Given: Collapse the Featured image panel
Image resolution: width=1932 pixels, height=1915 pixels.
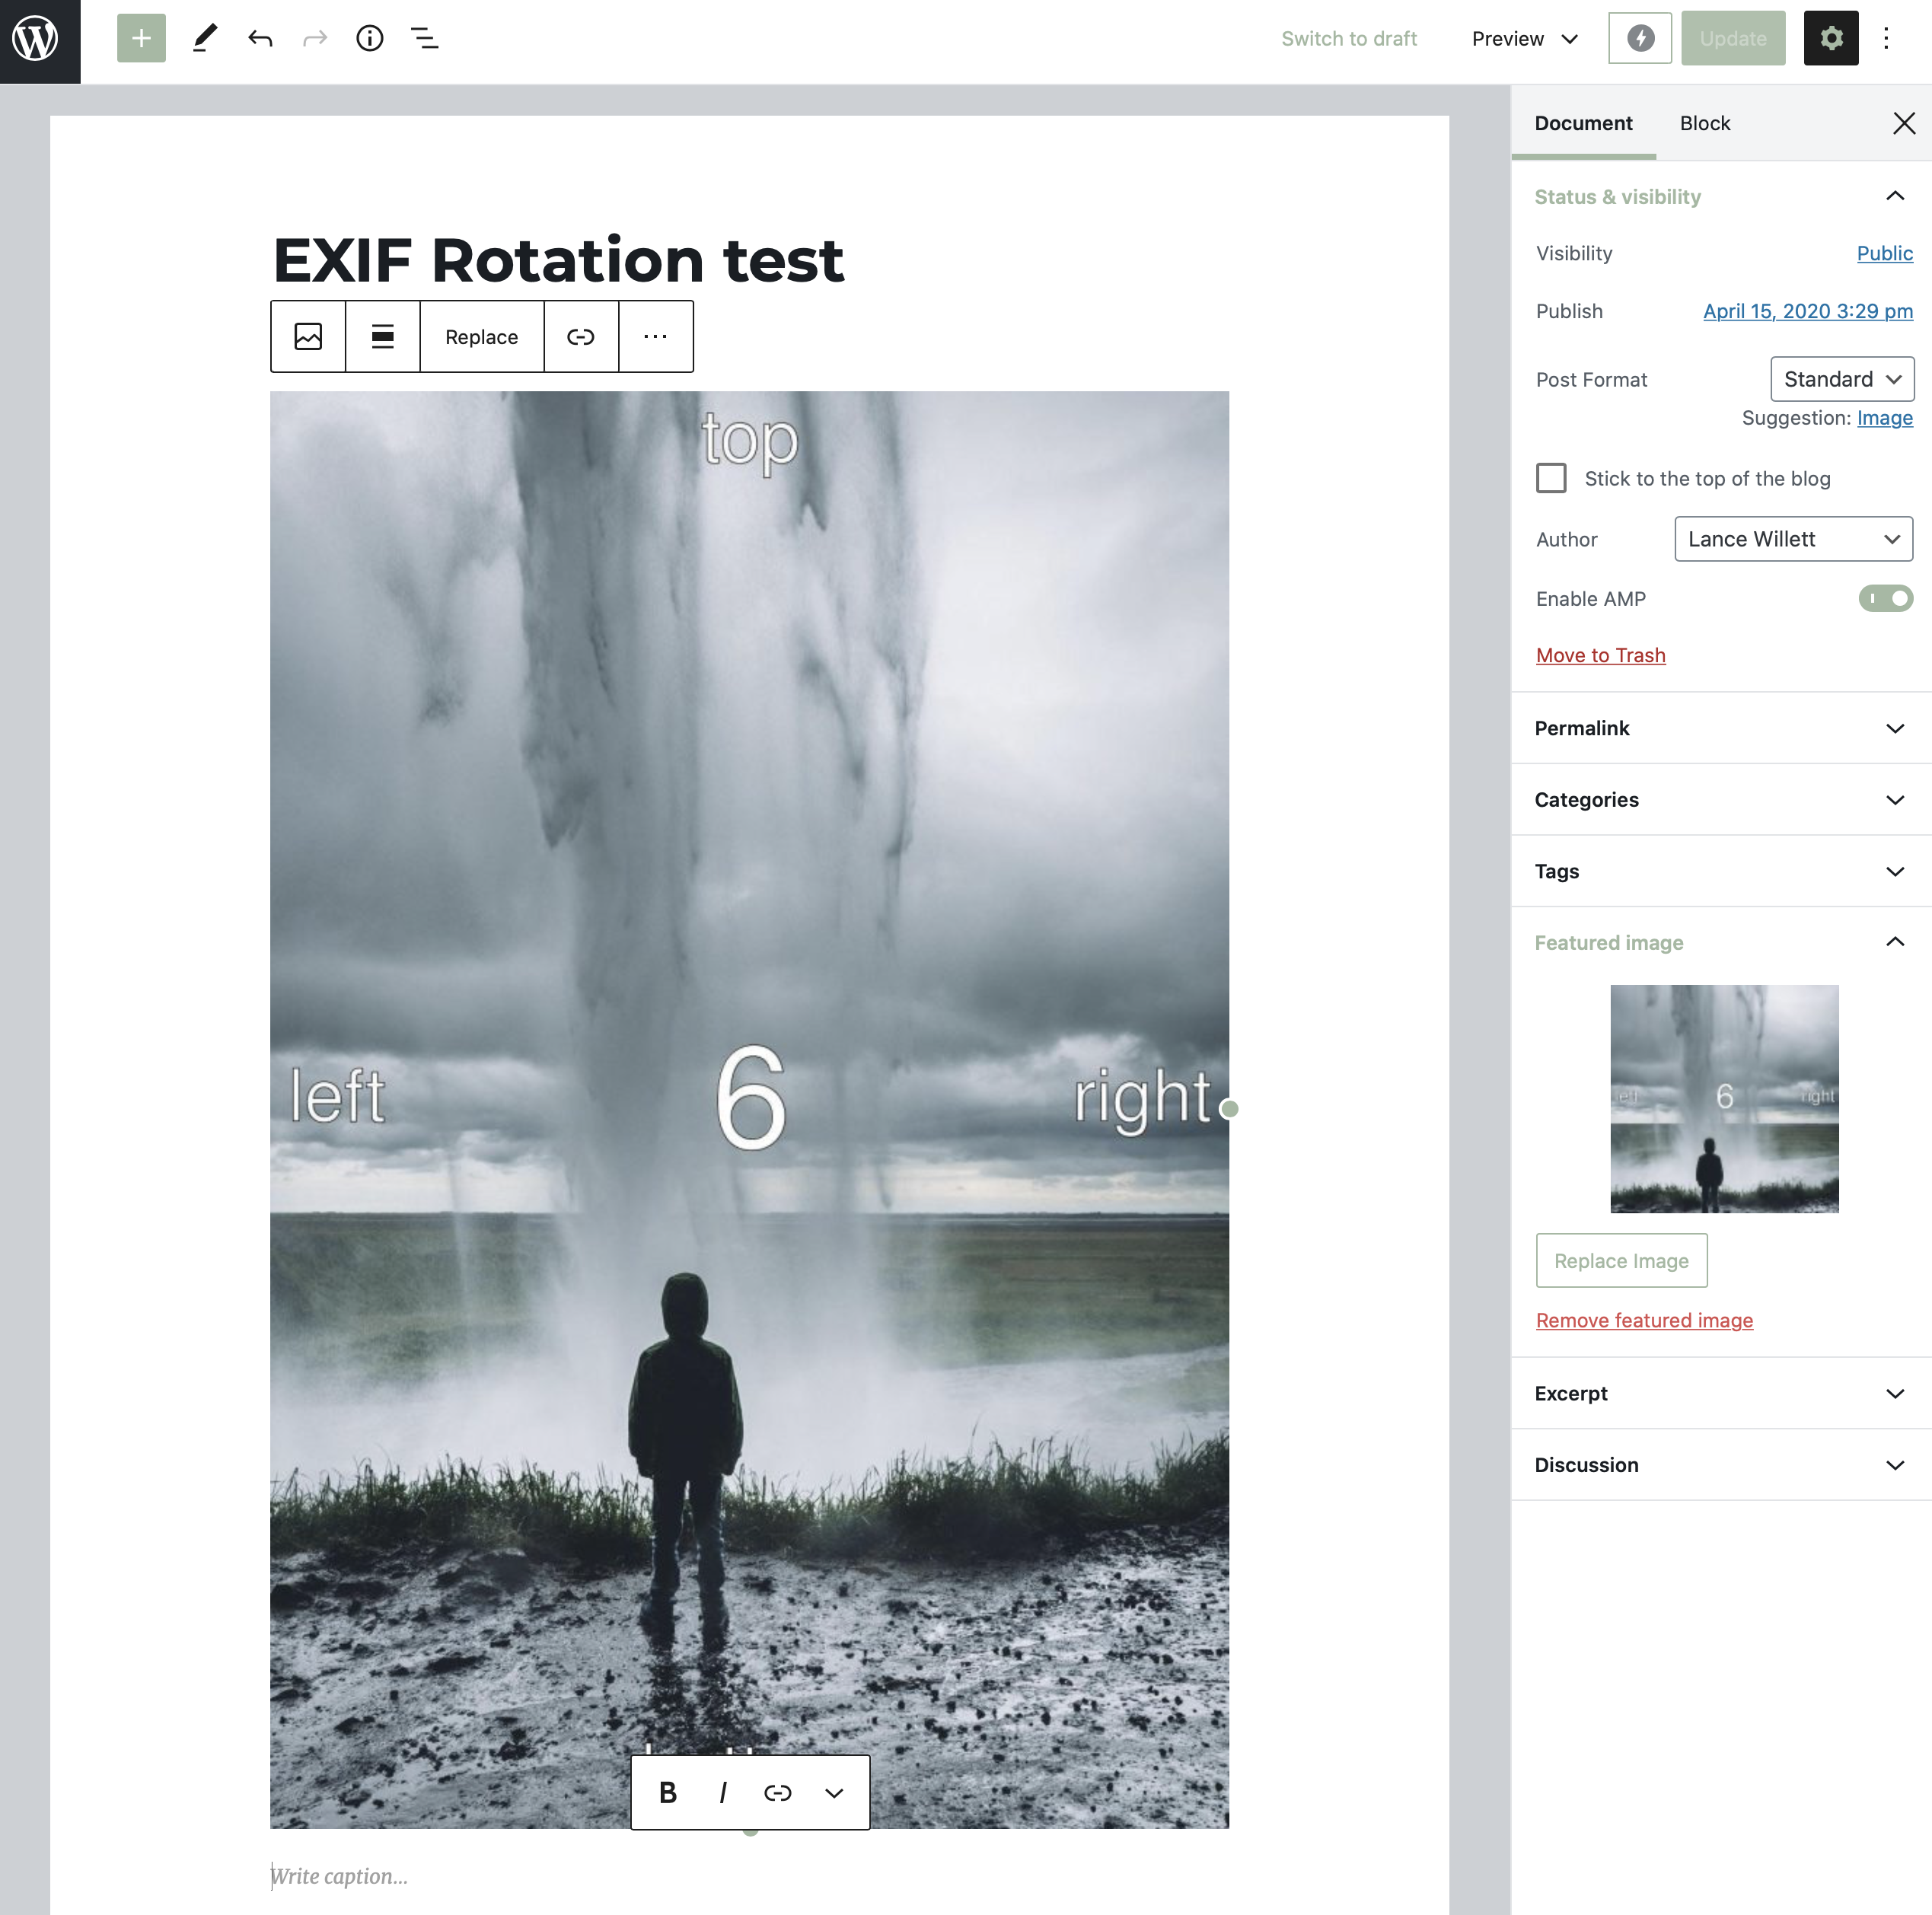Looking at the screenshot, I should [1721, 943].
